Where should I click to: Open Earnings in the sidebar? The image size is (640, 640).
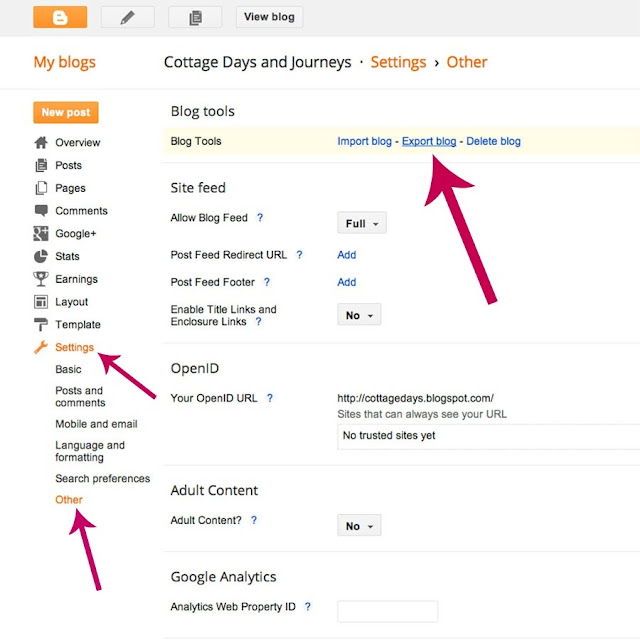coord(76,279)
